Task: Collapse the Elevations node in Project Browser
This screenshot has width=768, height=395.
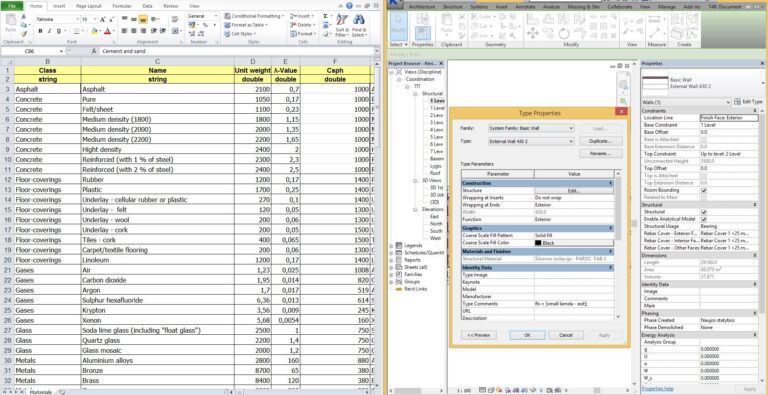Action: click(x=415, y=209)
